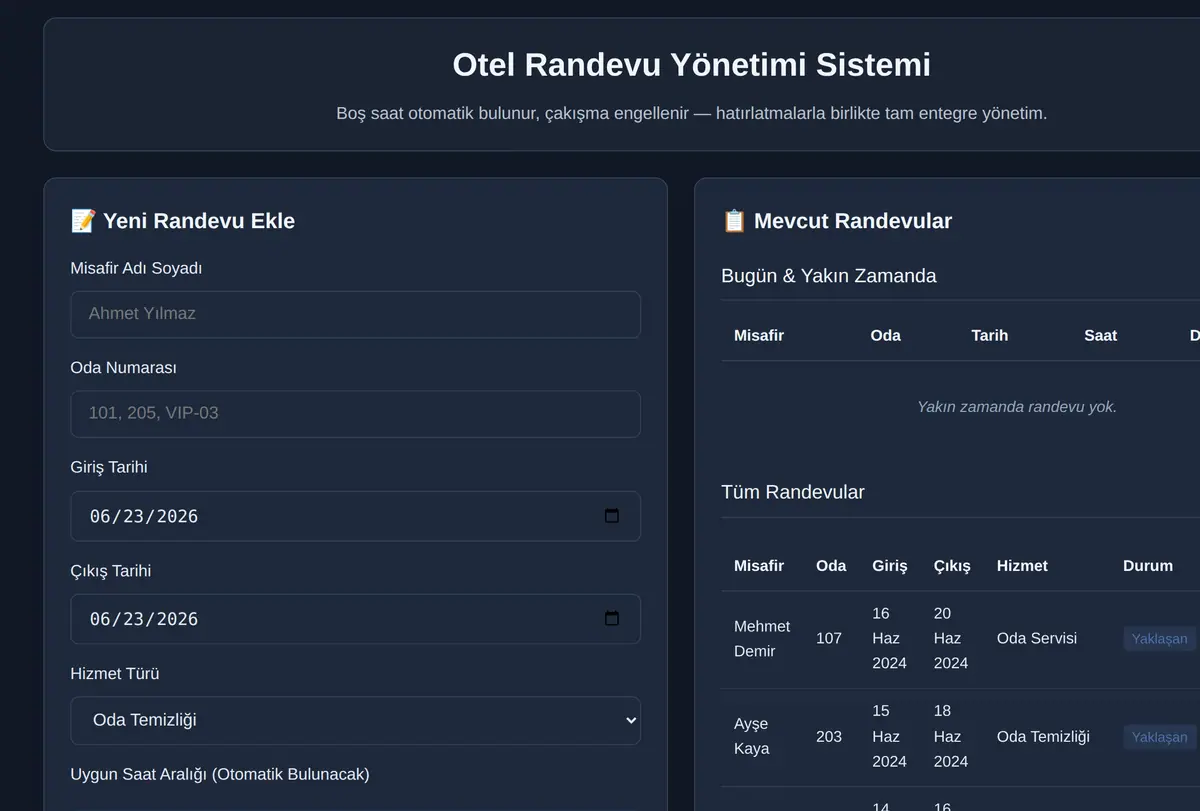Click the Mevcut Randevular panel title
This screenshot has width=1200, height=811.
click(x=837, y=221)
